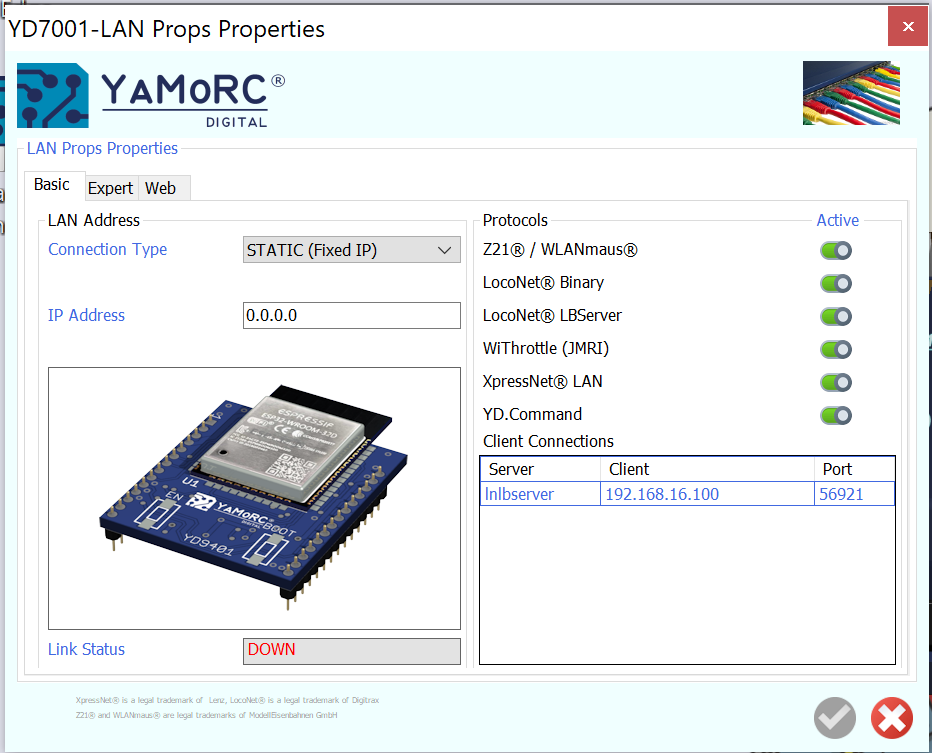This screenshot has height=753, width=932.
Task: Open the Connection Type dropdown
Action: [x=351, y=250]
